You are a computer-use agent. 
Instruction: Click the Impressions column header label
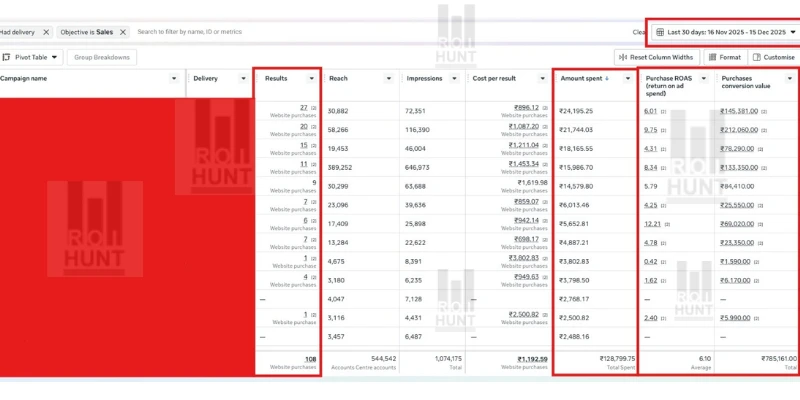(424, 79)
